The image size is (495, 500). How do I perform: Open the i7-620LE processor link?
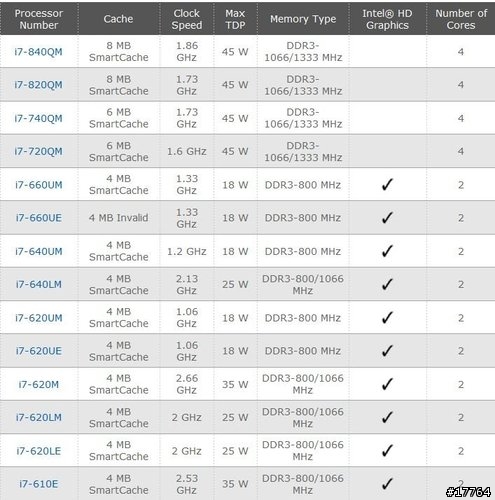pyautogui.click(x=39, y=451)
